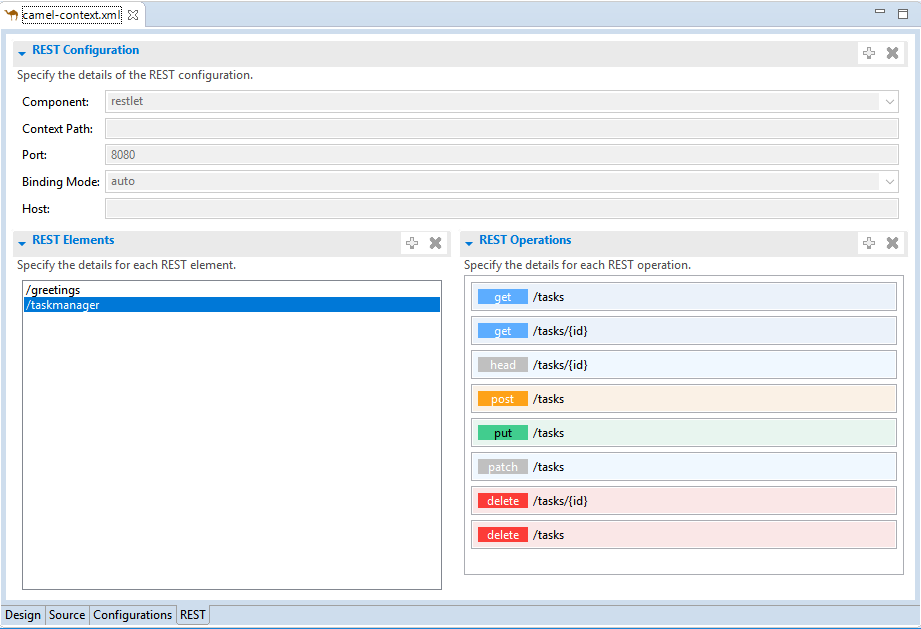
Task: Open the Configurations tab
Action: tap(132, 615)
